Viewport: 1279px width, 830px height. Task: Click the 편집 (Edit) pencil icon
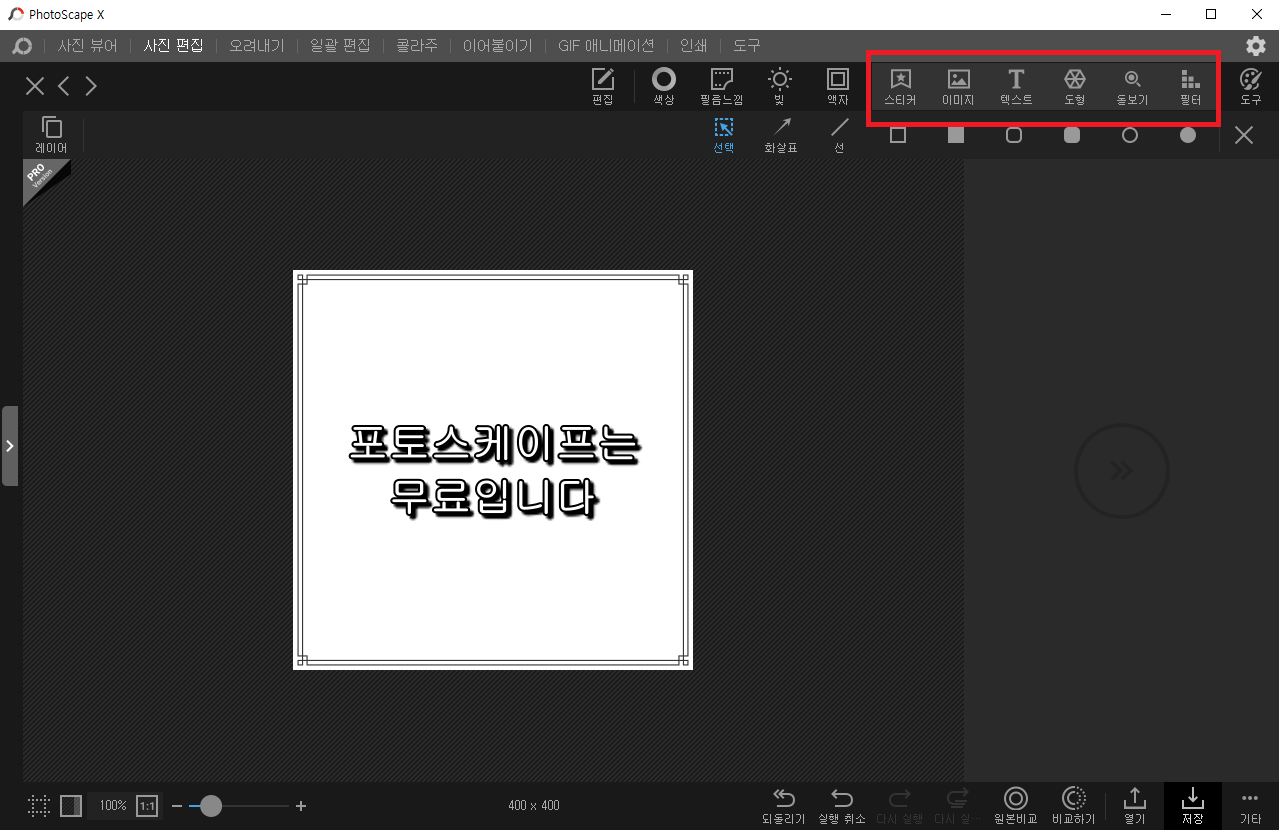[x=602, y=87]
